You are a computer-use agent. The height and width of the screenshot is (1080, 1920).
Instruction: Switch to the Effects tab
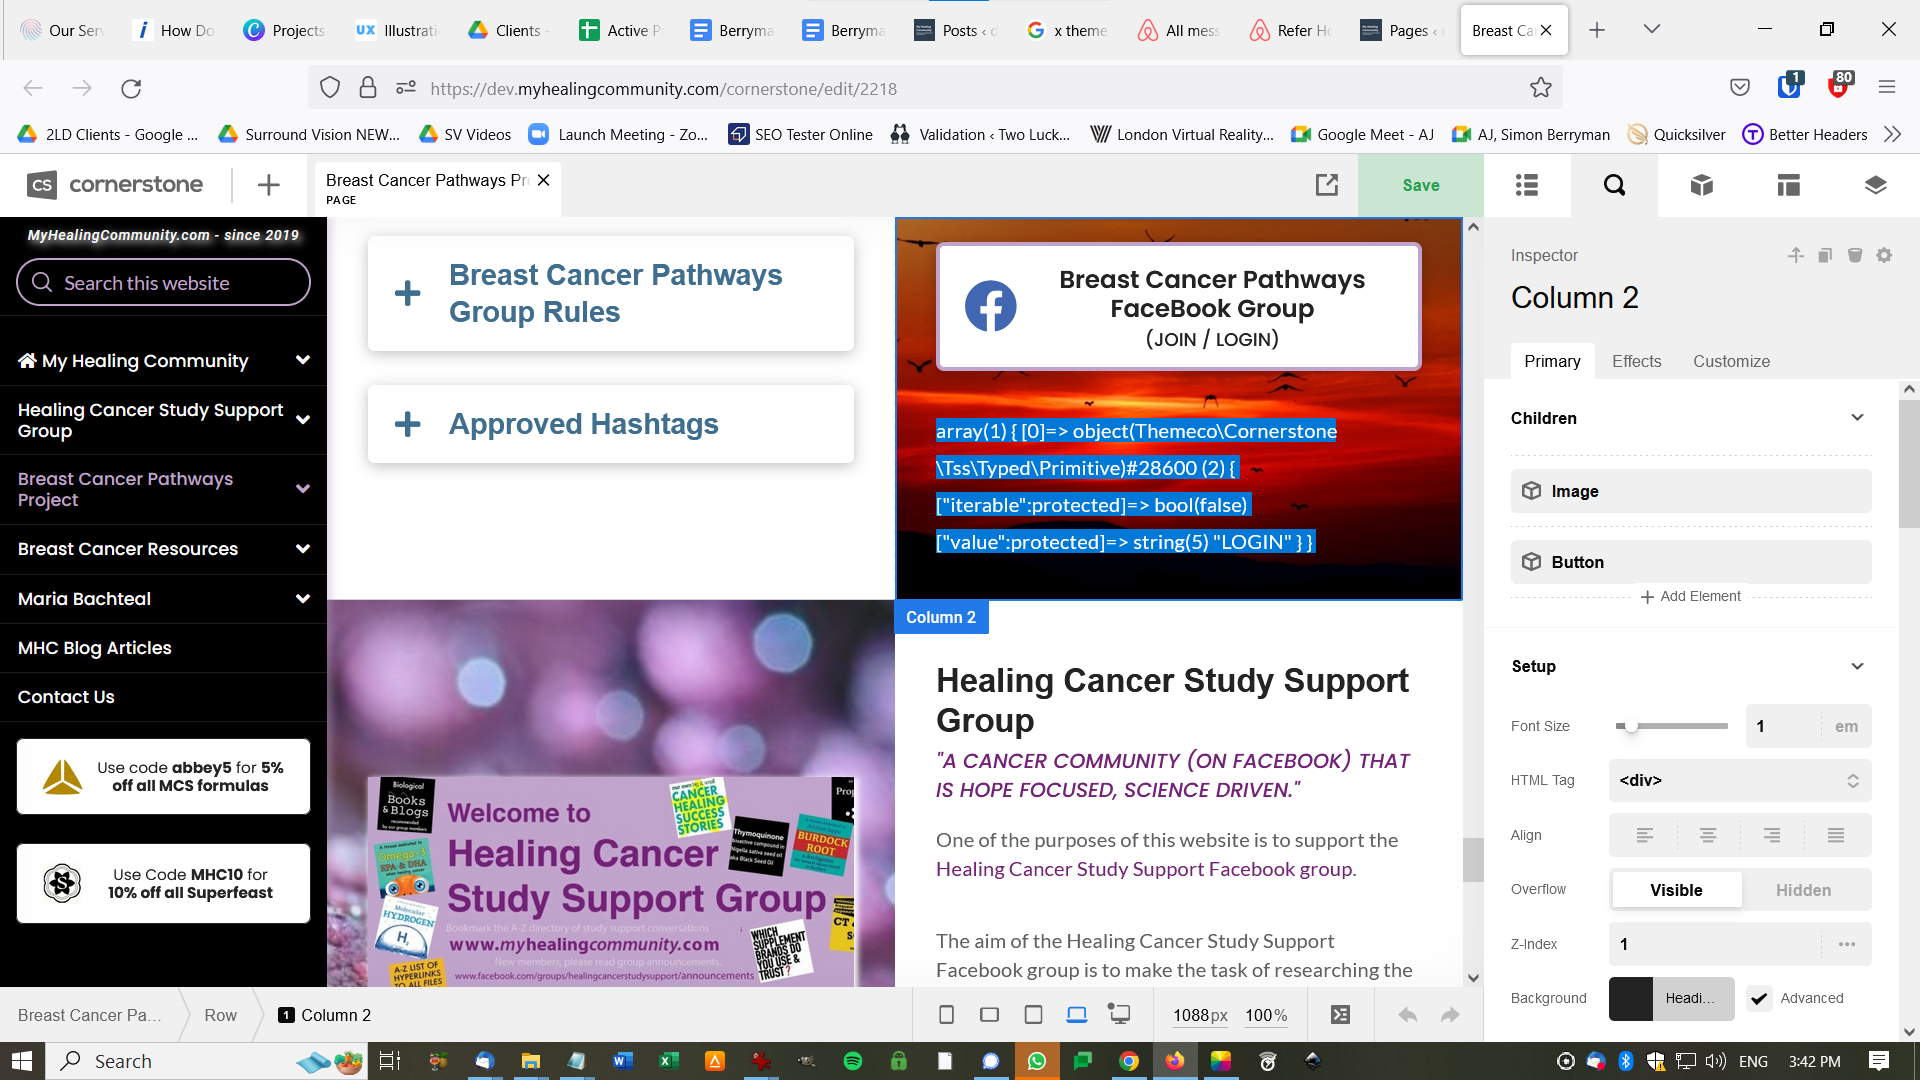[x=1636, y=361]
